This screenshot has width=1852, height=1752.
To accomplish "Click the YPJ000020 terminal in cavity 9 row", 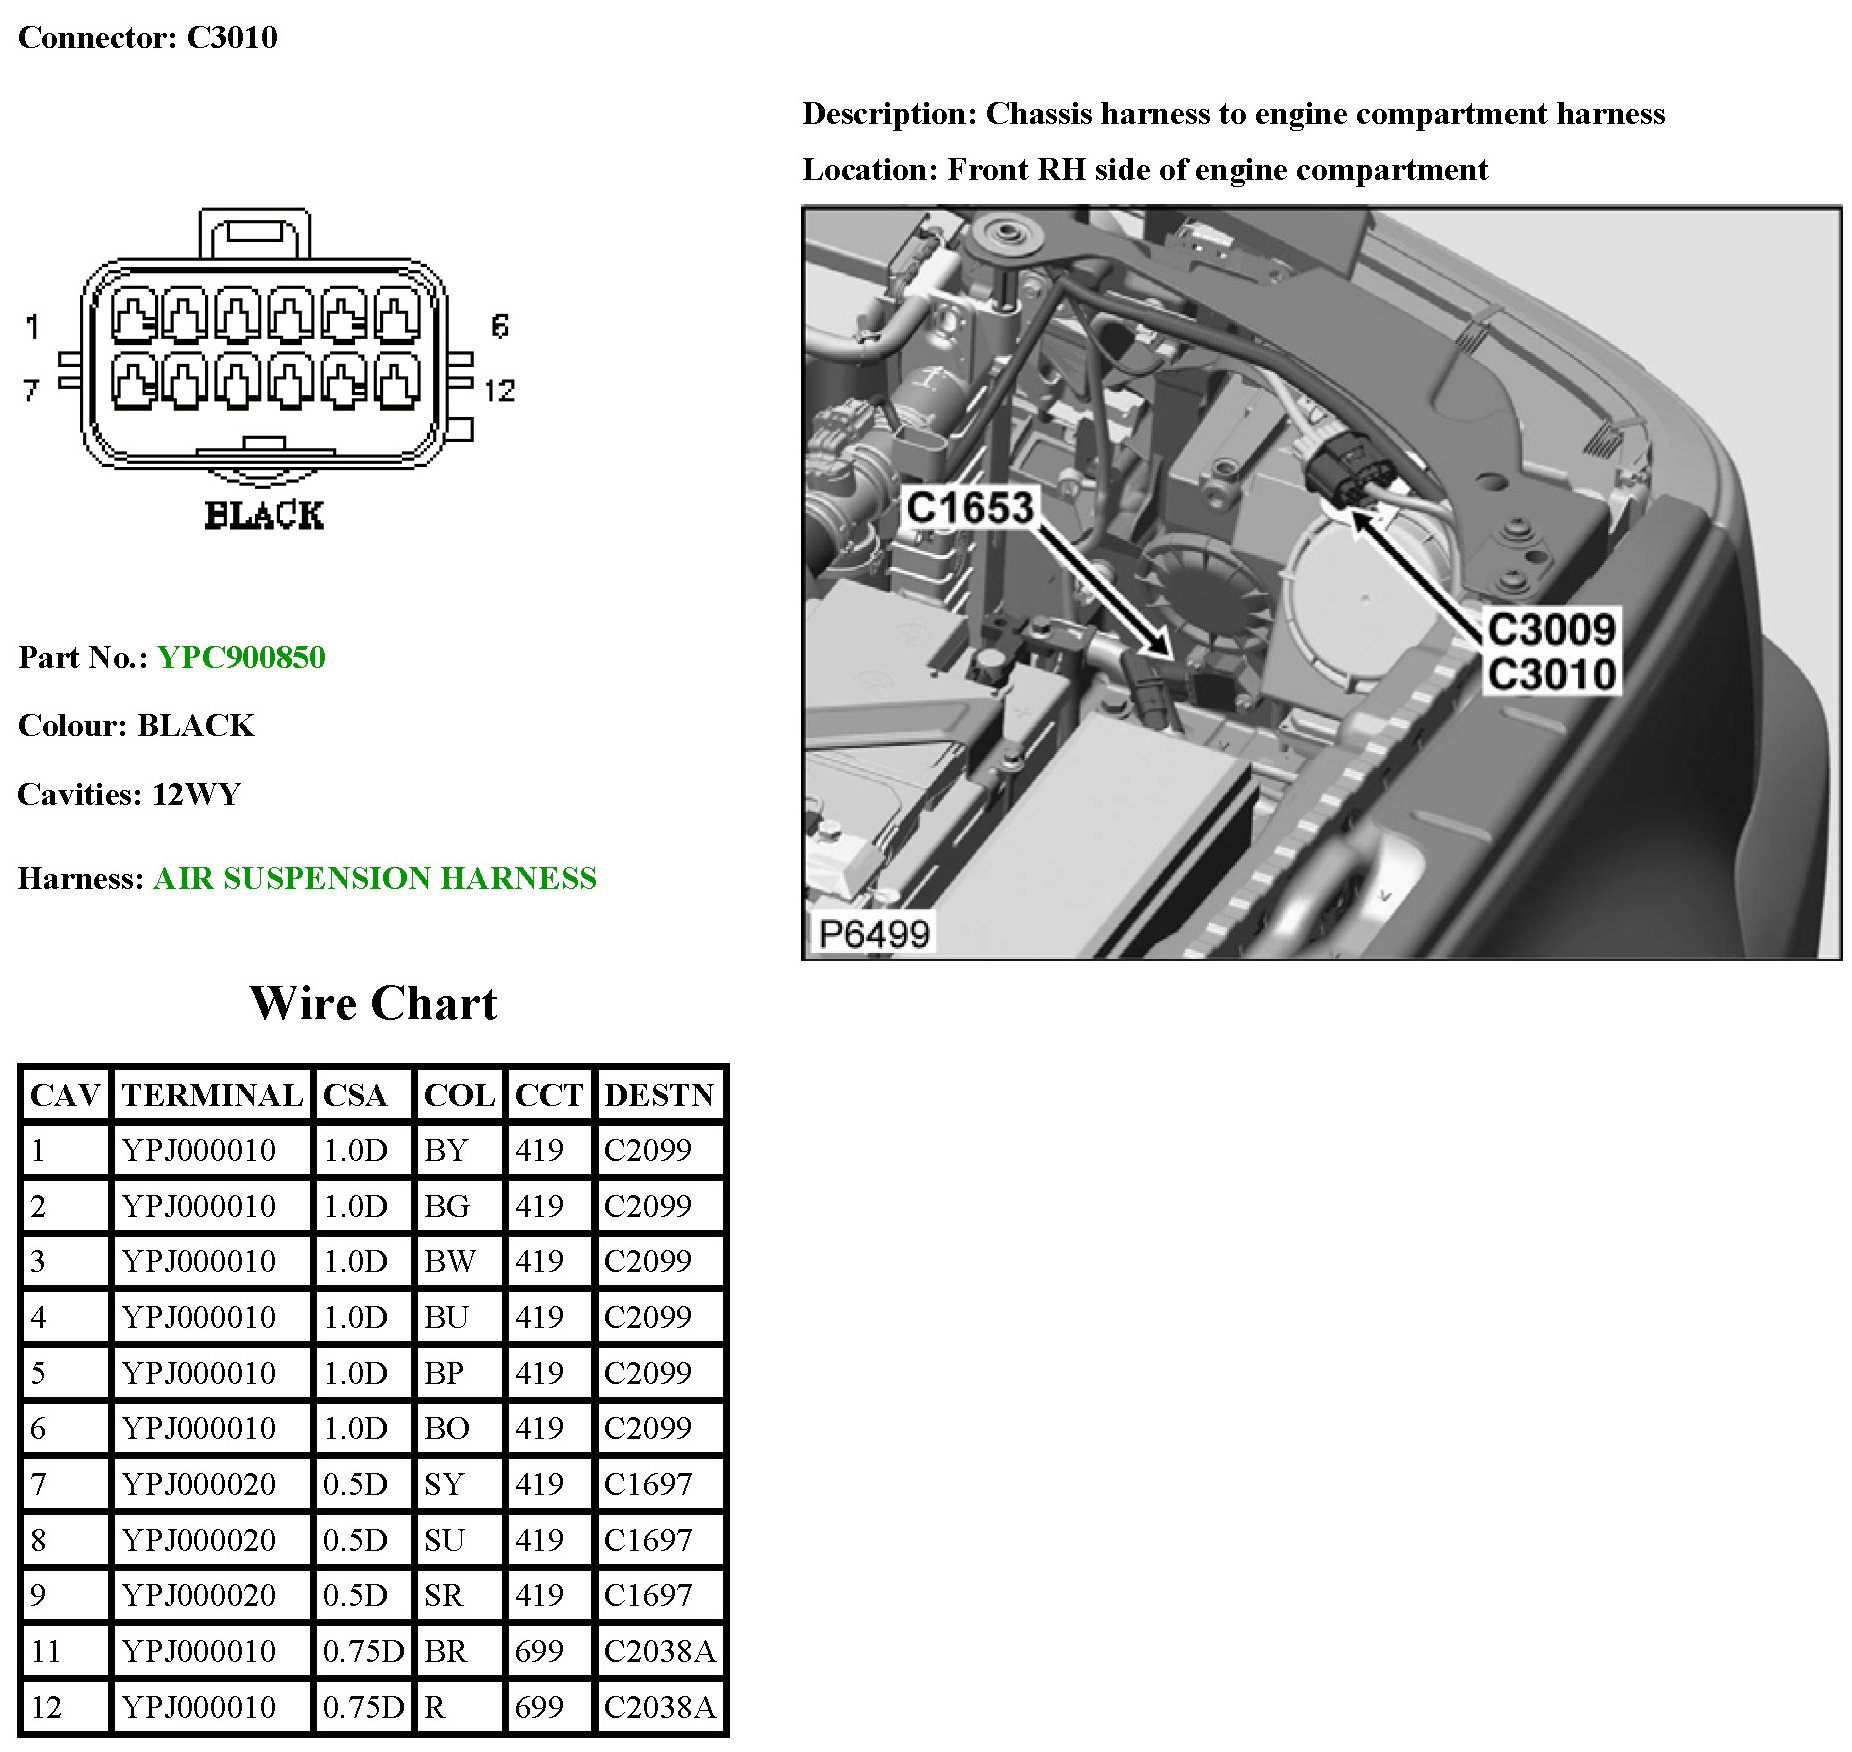I will point(199,1595).
